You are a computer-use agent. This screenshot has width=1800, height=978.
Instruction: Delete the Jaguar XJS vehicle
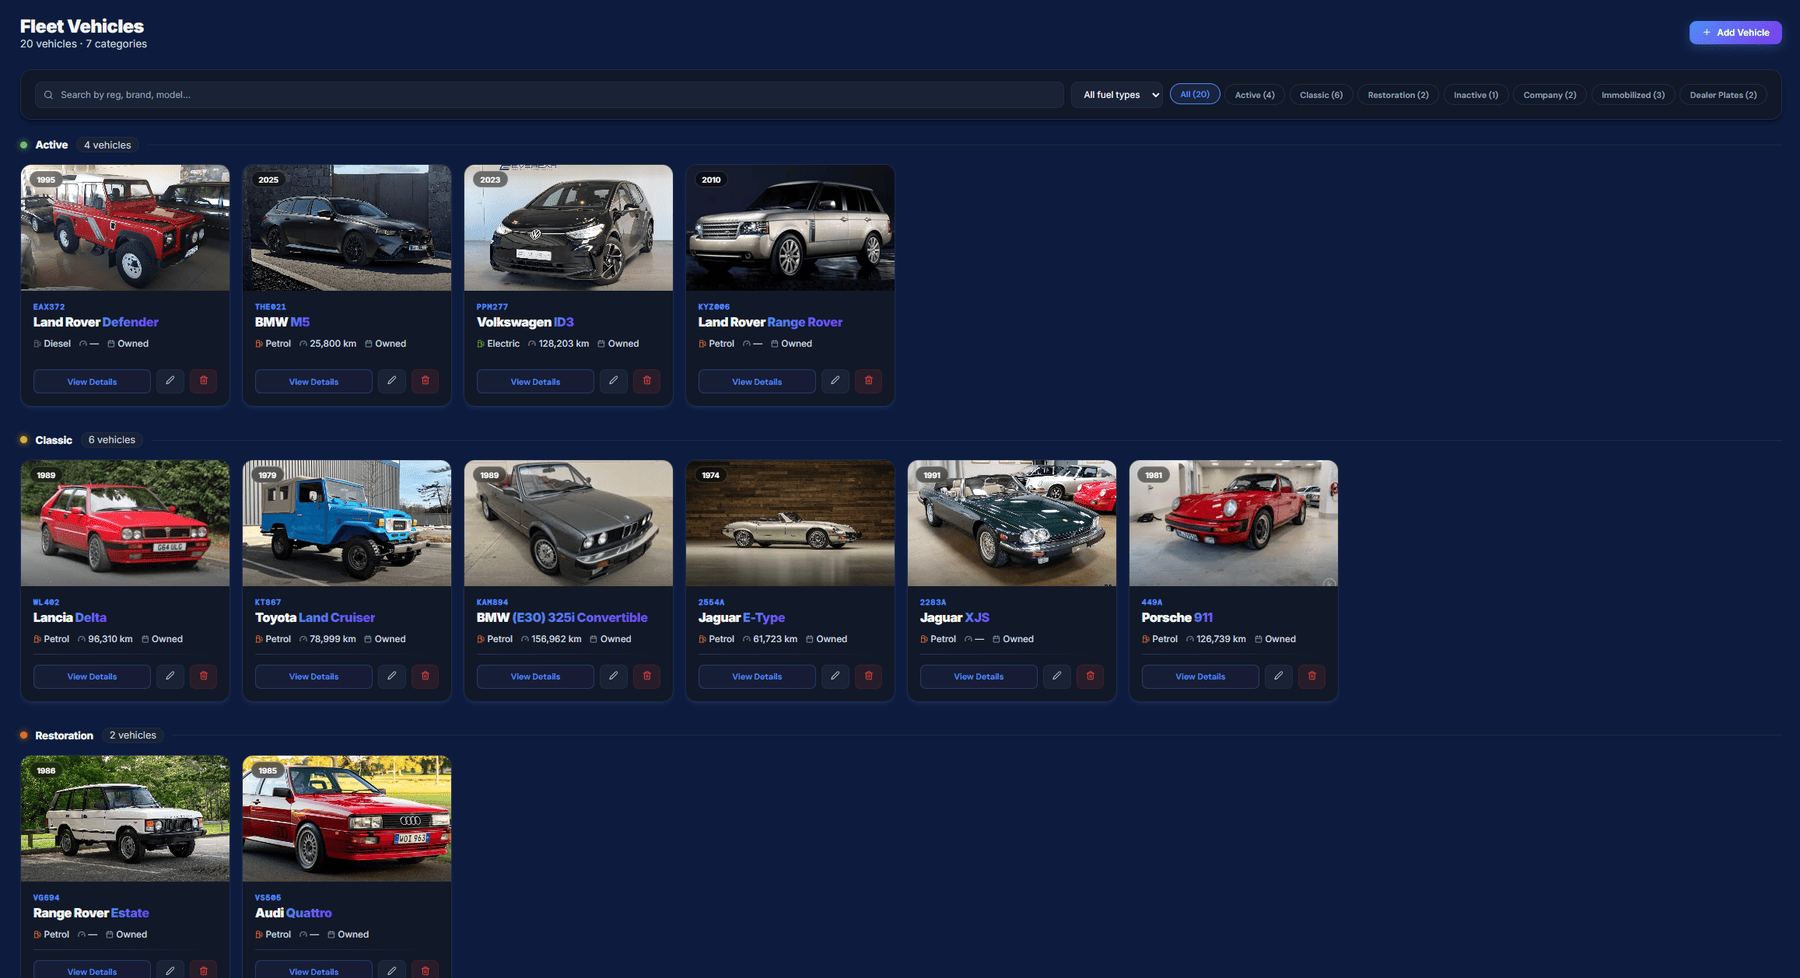[1090, 676]
